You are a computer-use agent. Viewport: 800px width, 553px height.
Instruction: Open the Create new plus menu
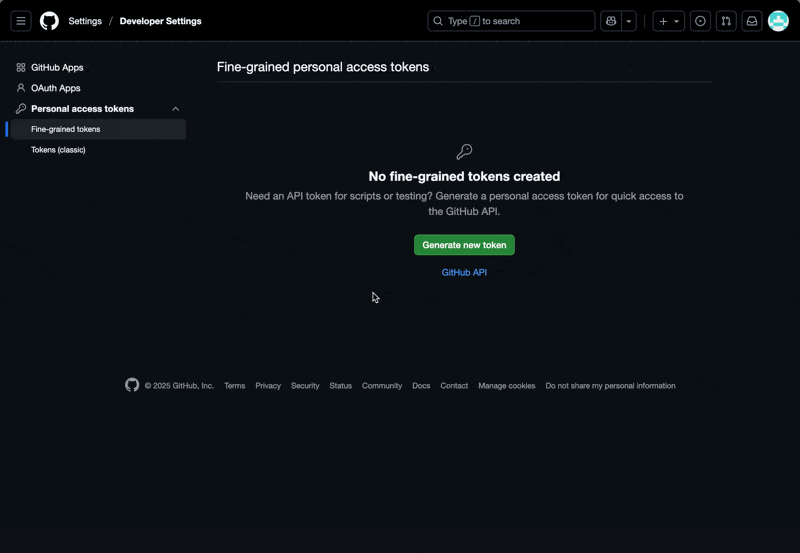point(668,21)
